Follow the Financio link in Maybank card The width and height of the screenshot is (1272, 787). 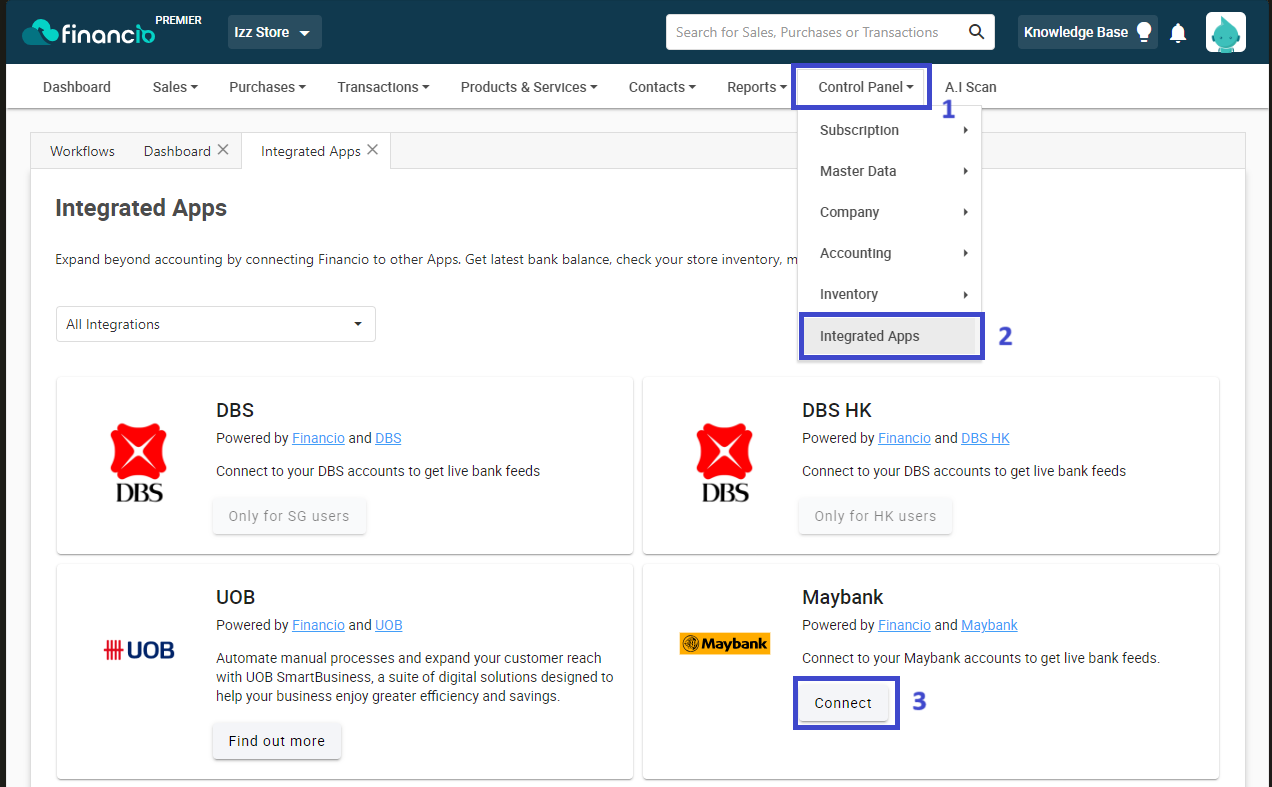(x=904, y=625)
